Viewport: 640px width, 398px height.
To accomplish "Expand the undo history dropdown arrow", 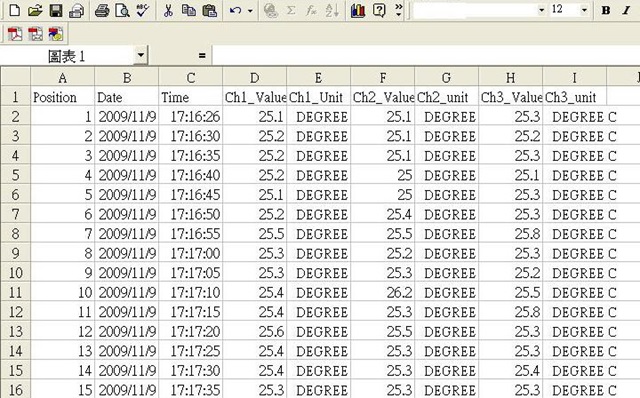I will (x=250, y=11).
